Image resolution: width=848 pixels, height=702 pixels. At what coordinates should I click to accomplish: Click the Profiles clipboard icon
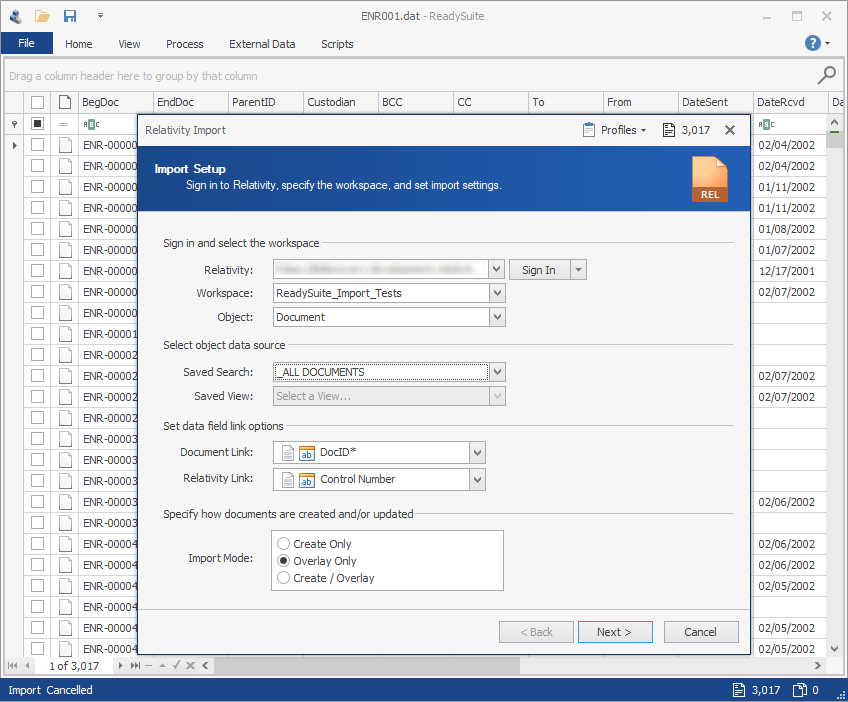[589, 130]
